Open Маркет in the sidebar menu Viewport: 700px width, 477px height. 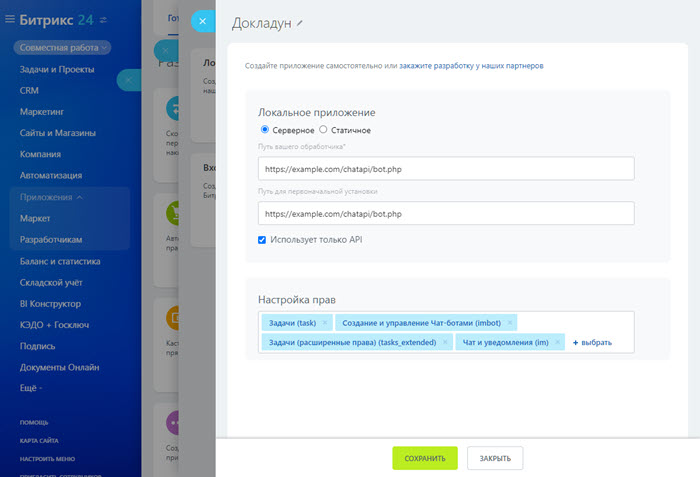tap(35, 218)
